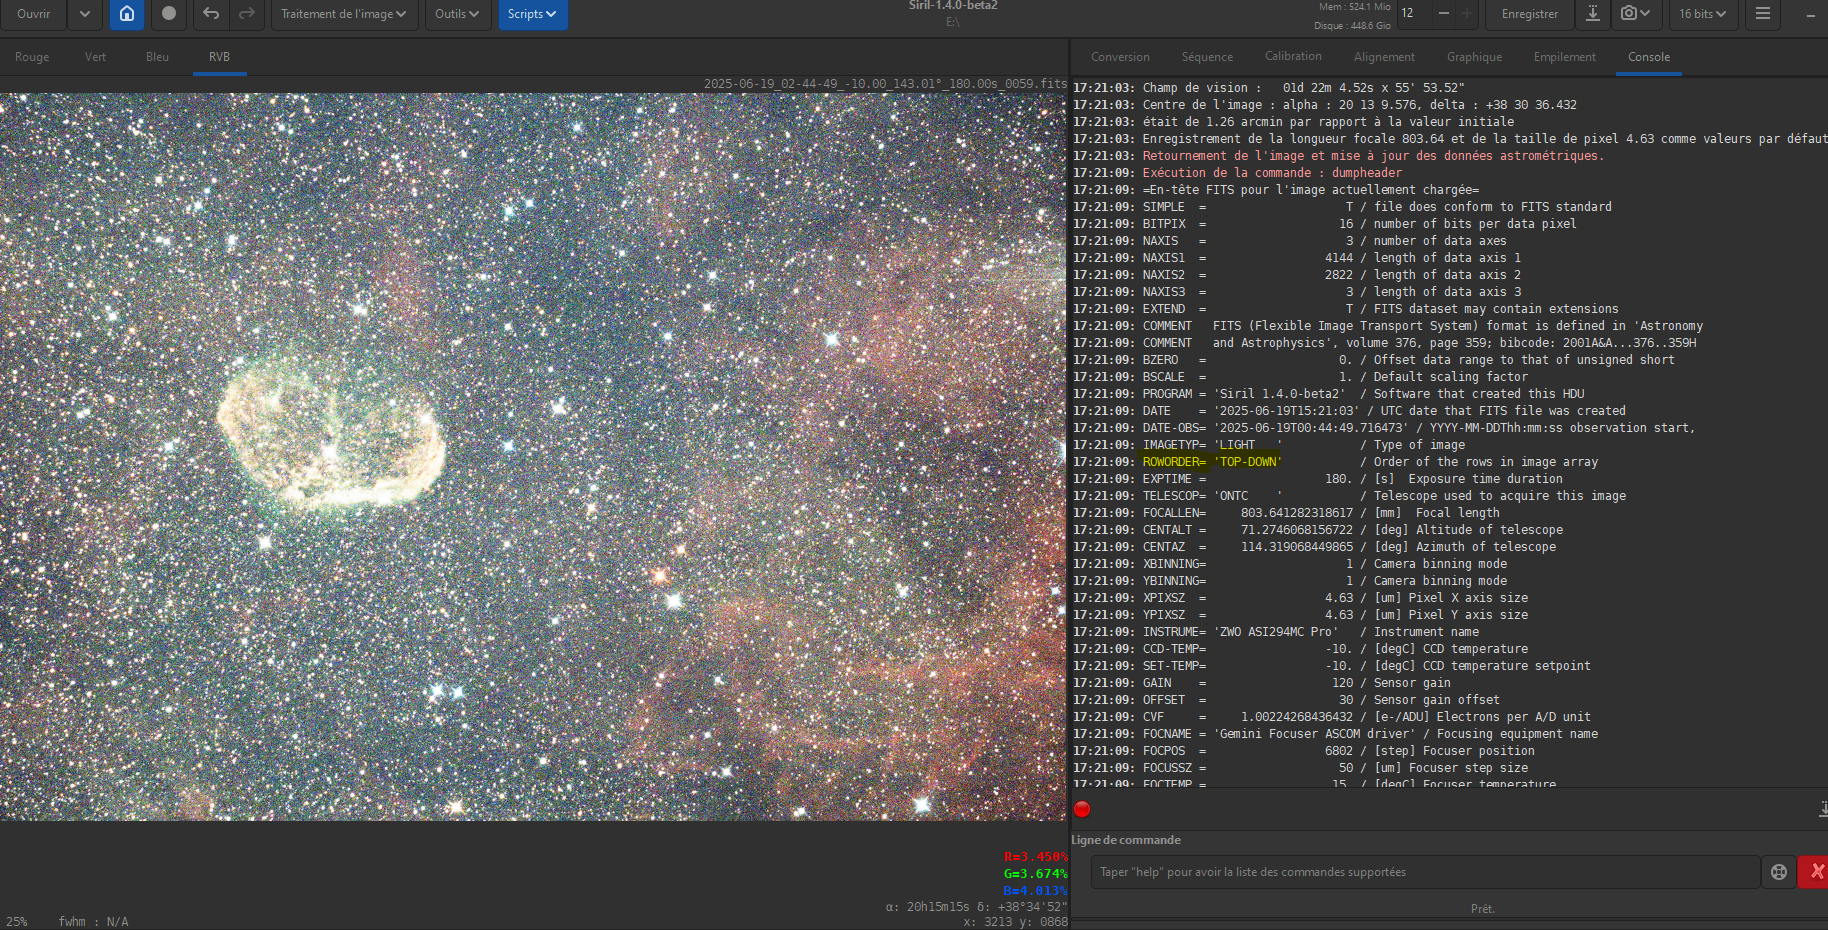Open the 16 bits depth selector
This screenshot has width=1828, height=930.
point(1702,14)
